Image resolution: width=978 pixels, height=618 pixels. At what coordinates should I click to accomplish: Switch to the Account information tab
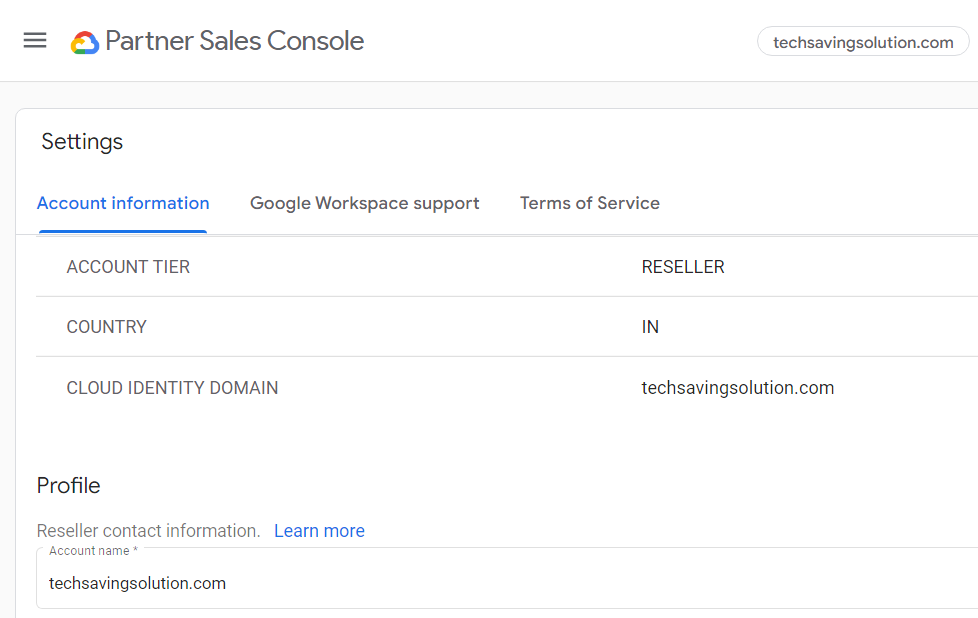point(123,203)
